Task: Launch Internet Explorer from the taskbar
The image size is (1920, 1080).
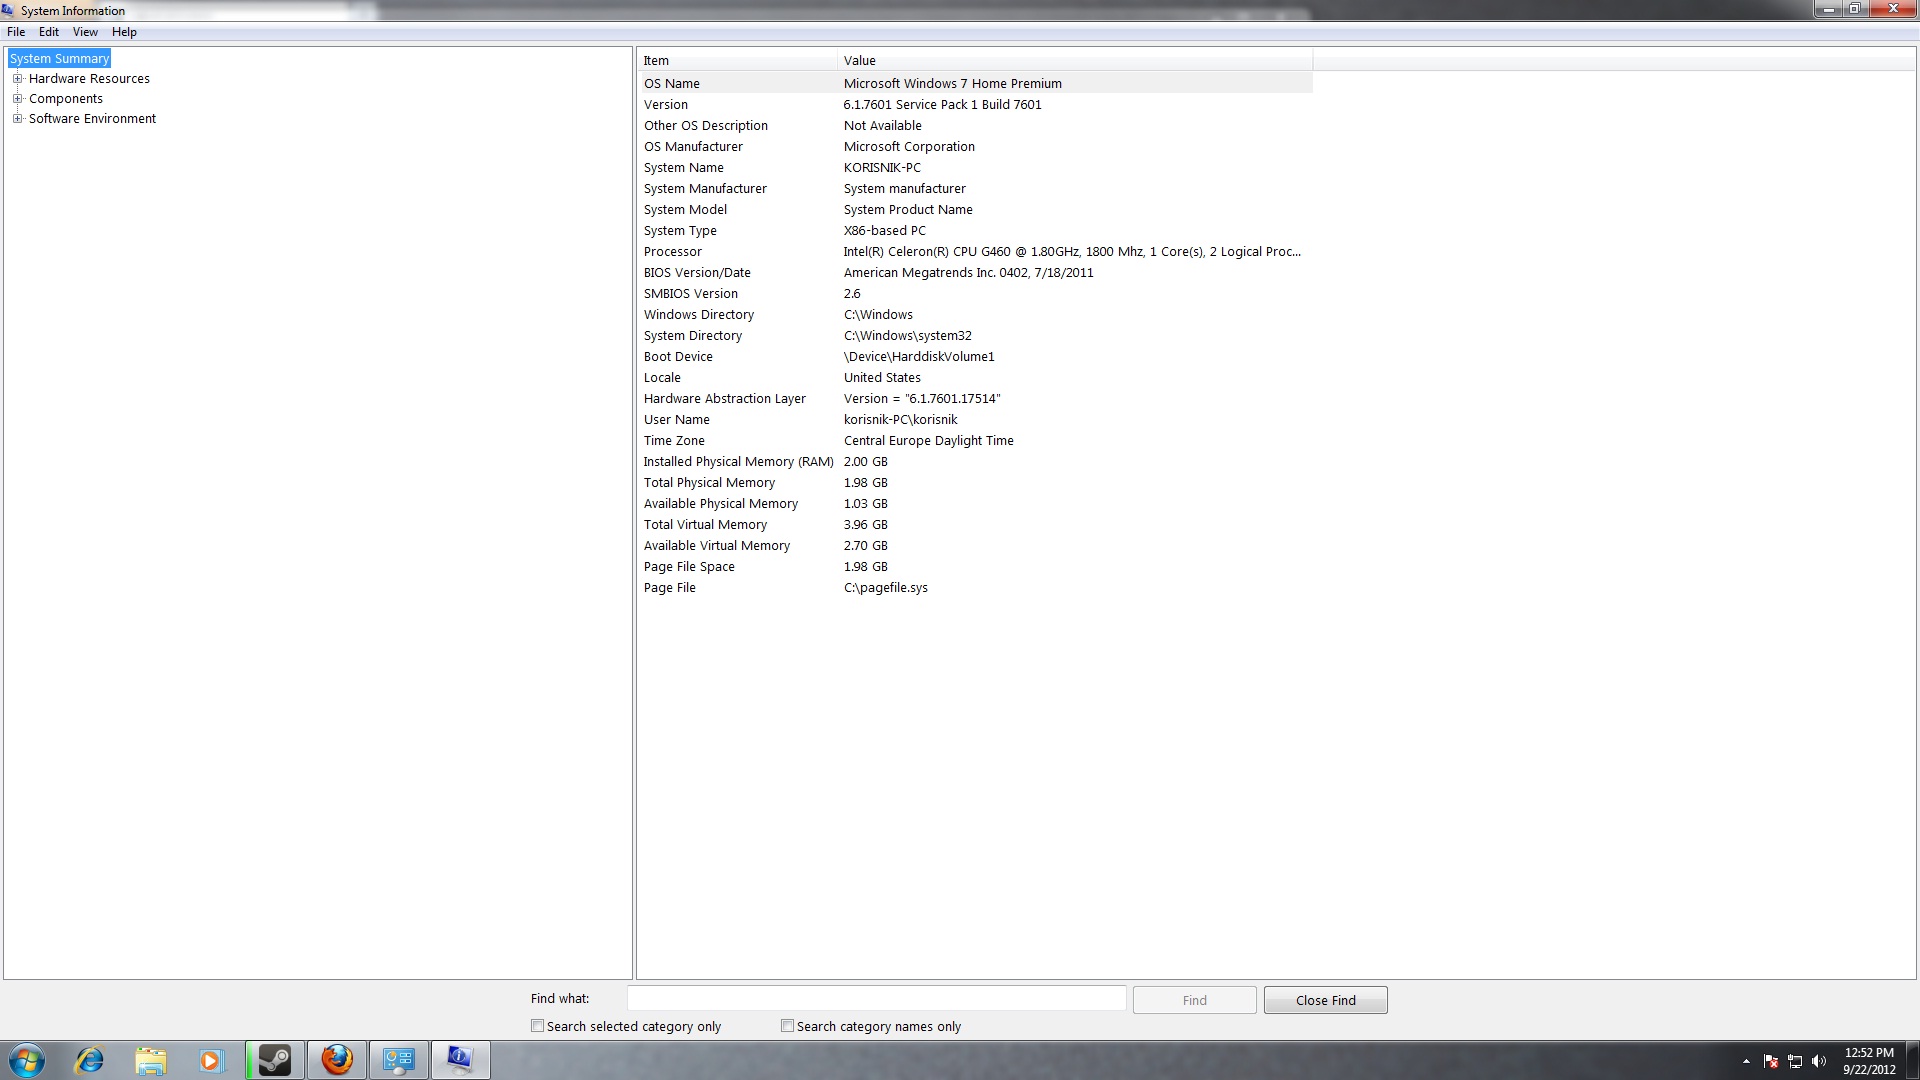Action: click(x=90, y=1060)
